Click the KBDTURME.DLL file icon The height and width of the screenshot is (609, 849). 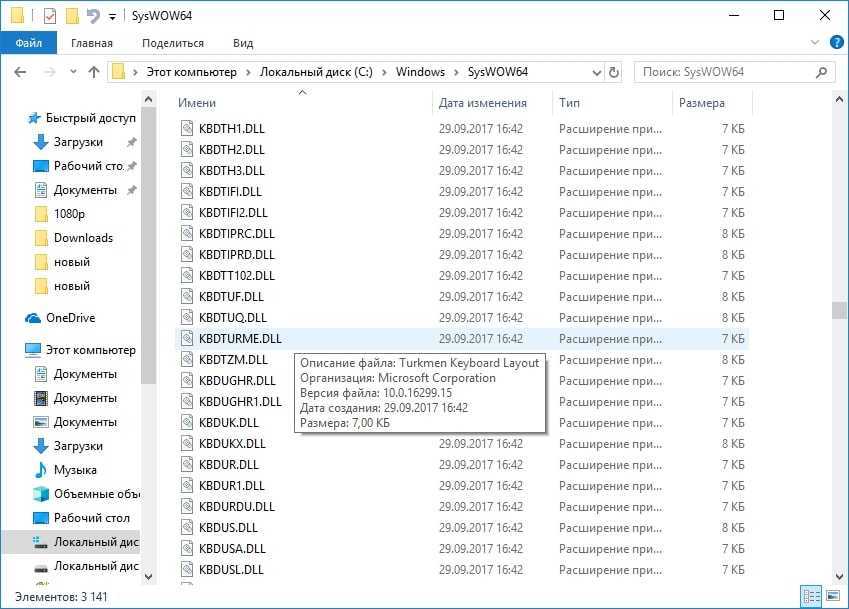pyautogui.click(x=187, y=338)
